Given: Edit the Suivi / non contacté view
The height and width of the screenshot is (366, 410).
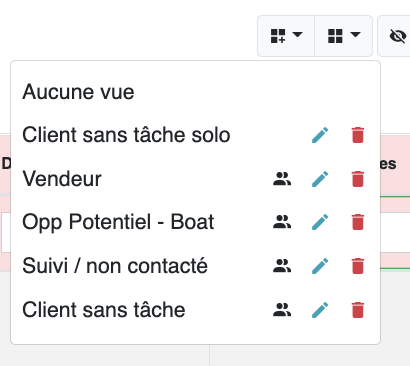Looking at the screenshot, I should (320, 266).
